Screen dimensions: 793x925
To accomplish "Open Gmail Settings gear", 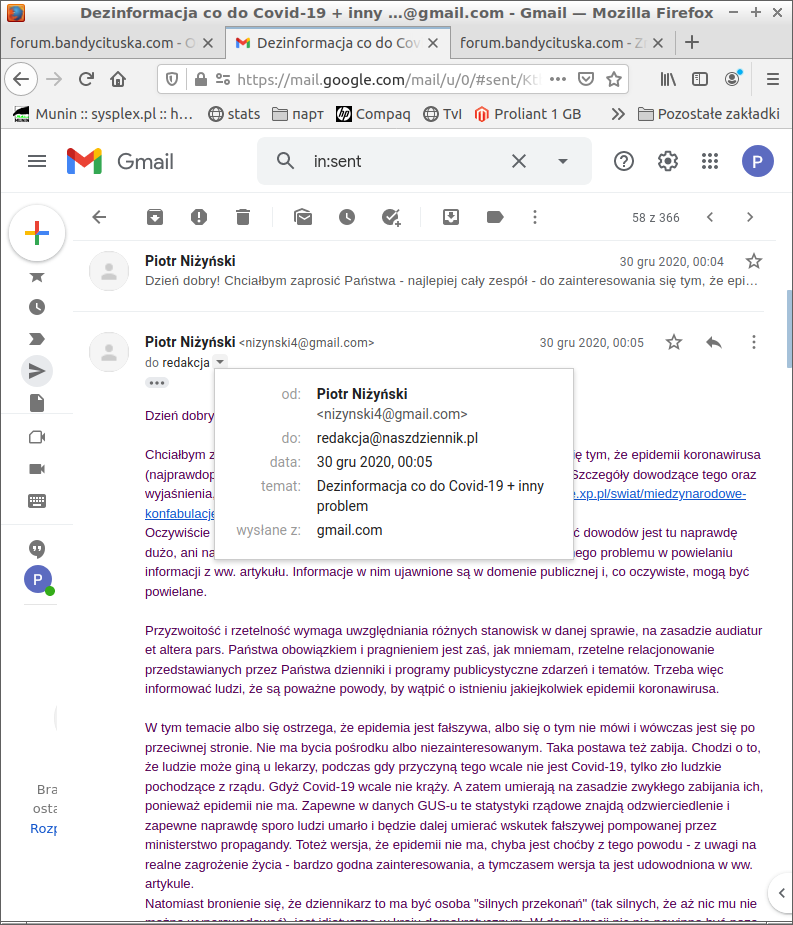I will [667, 161].
